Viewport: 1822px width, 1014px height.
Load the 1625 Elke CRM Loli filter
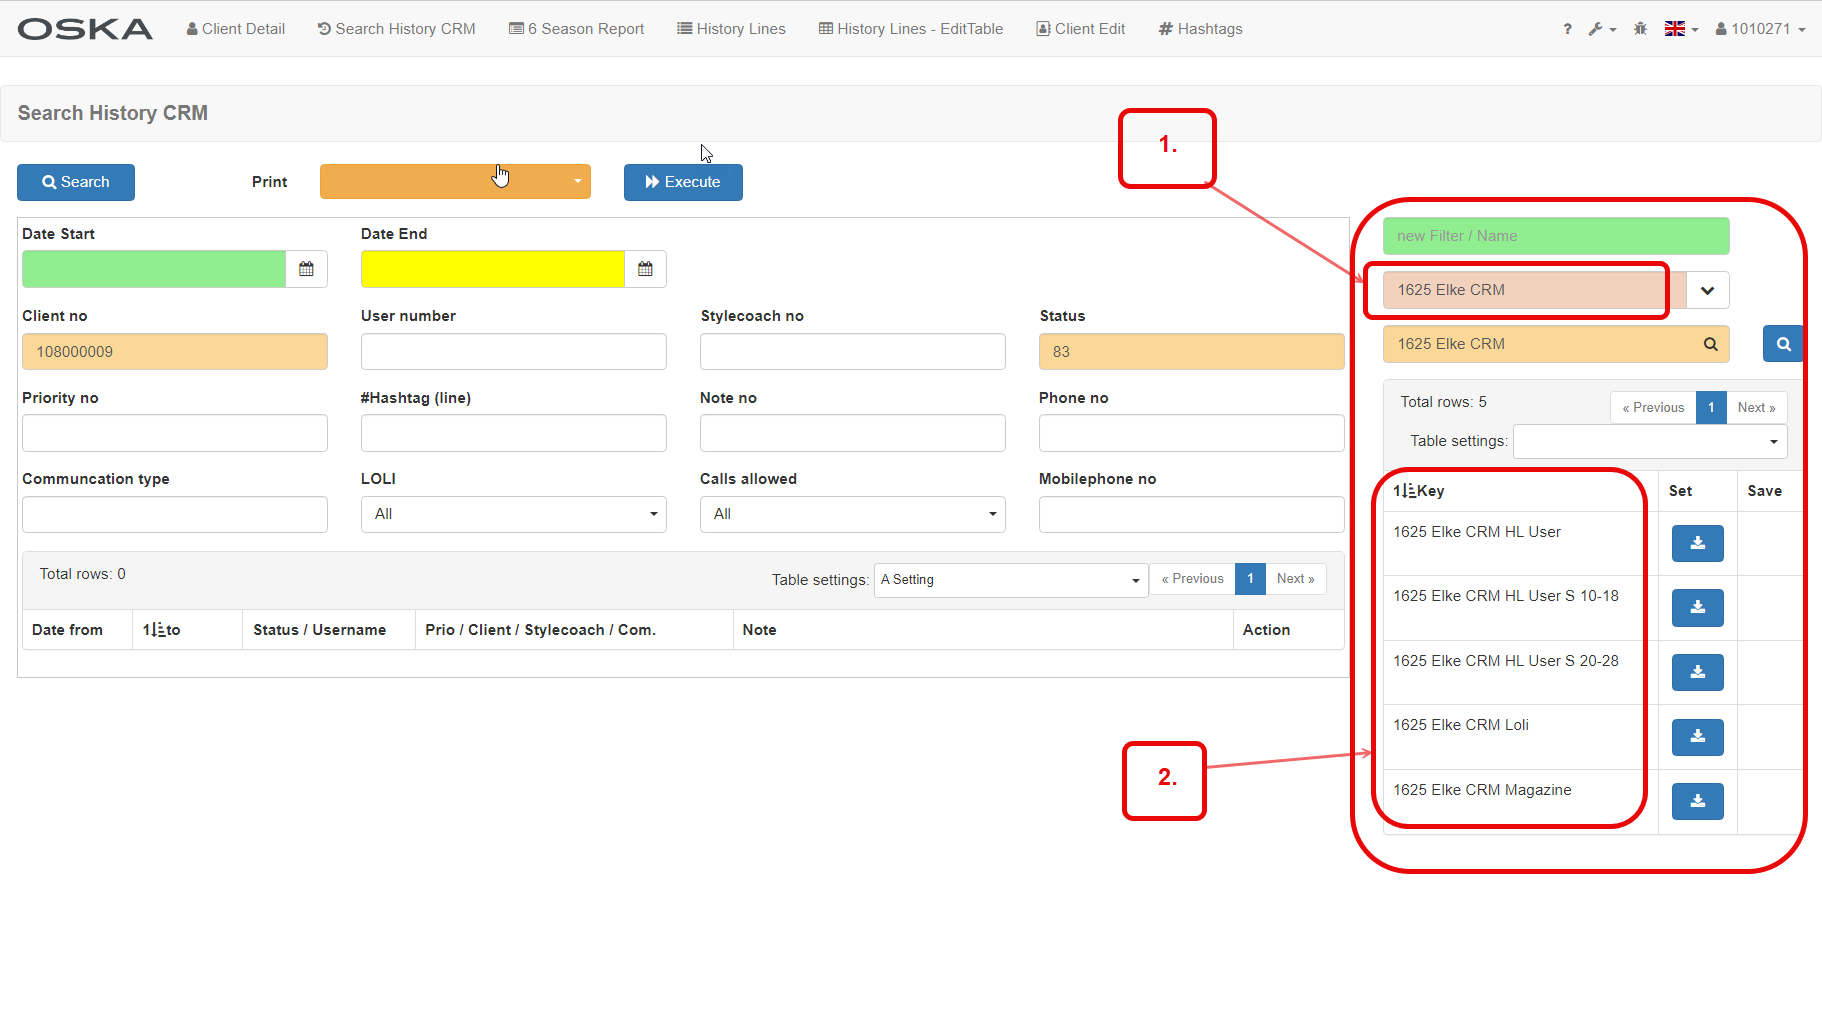[x=1697, y=737]
